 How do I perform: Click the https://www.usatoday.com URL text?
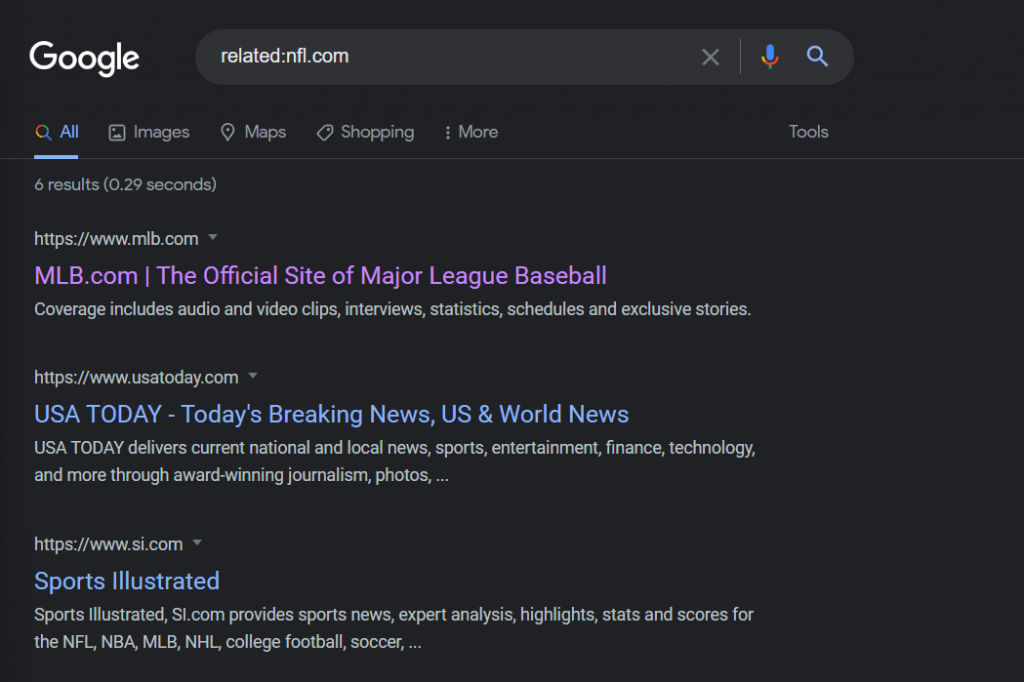pyautogui.click(x=136, y=377)
